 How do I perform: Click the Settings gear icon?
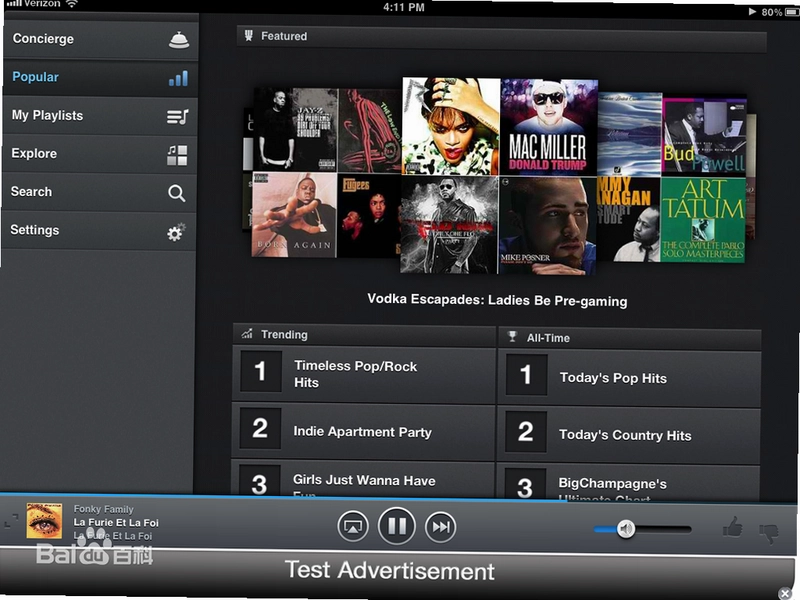pos(177,232)
